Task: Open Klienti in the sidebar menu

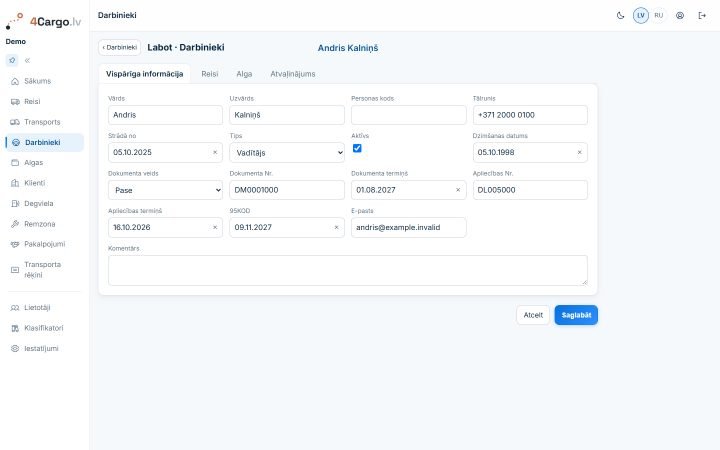Action: tap(45, 183)
